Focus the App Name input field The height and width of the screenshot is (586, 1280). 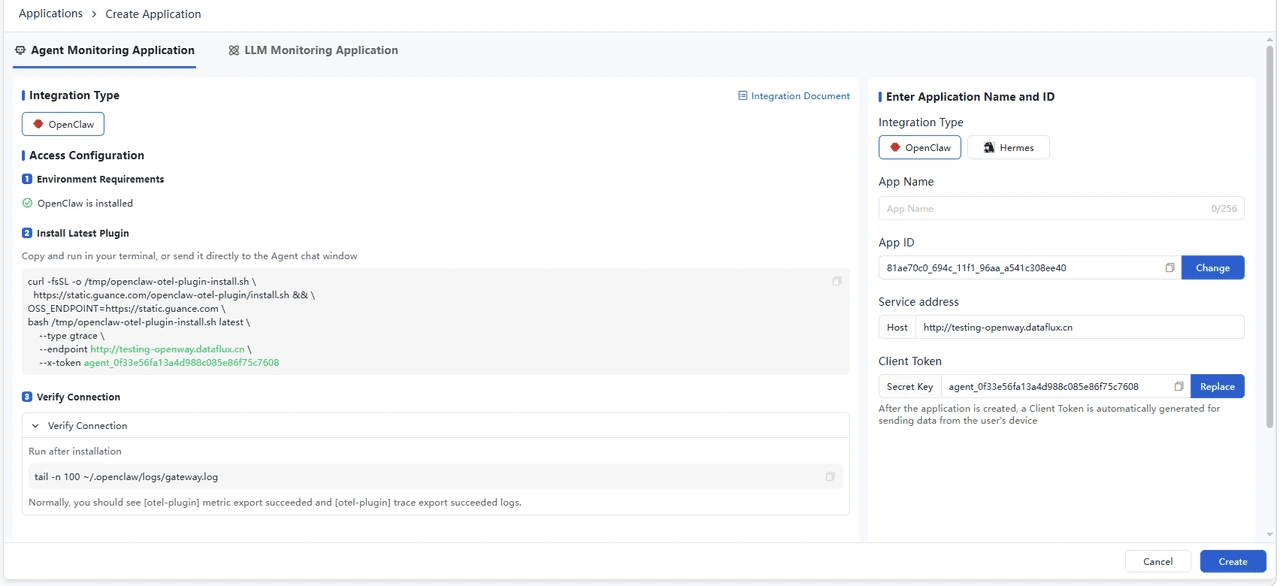click(x=1061, y=208)
